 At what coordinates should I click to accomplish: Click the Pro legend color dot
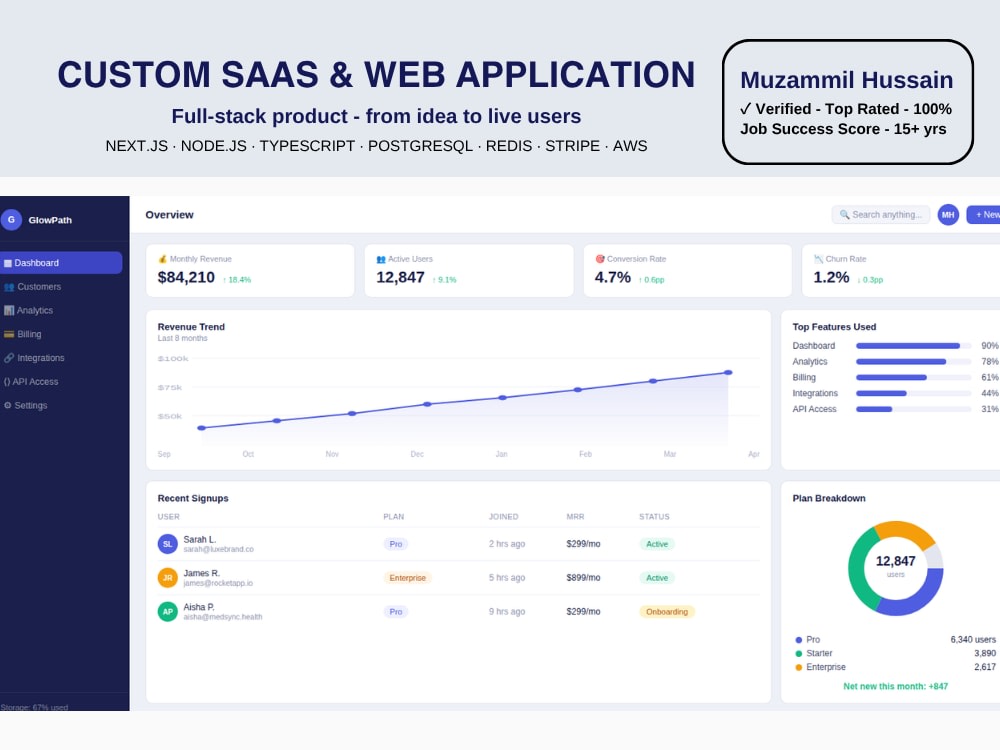click(798, 640)
